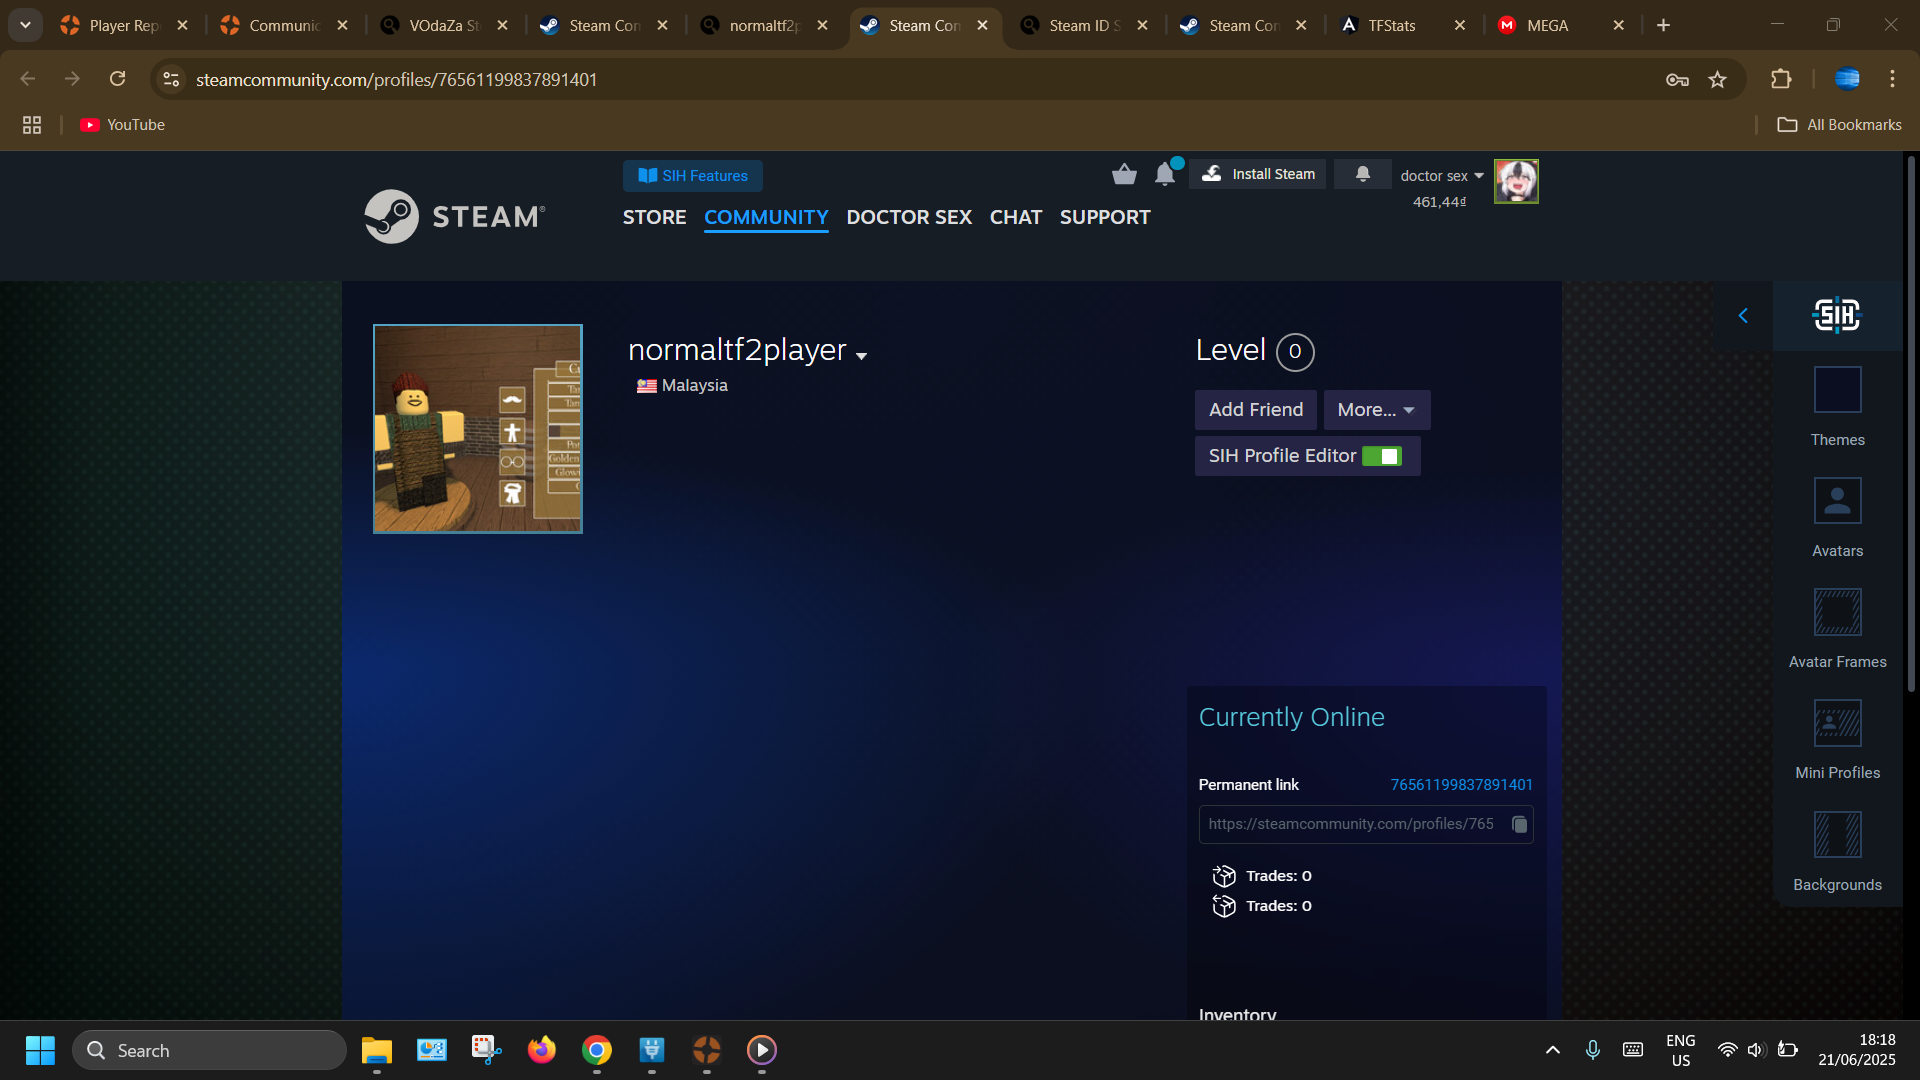Open the STORE menu
1920x1080 pixels.
[x=654, y=217]
